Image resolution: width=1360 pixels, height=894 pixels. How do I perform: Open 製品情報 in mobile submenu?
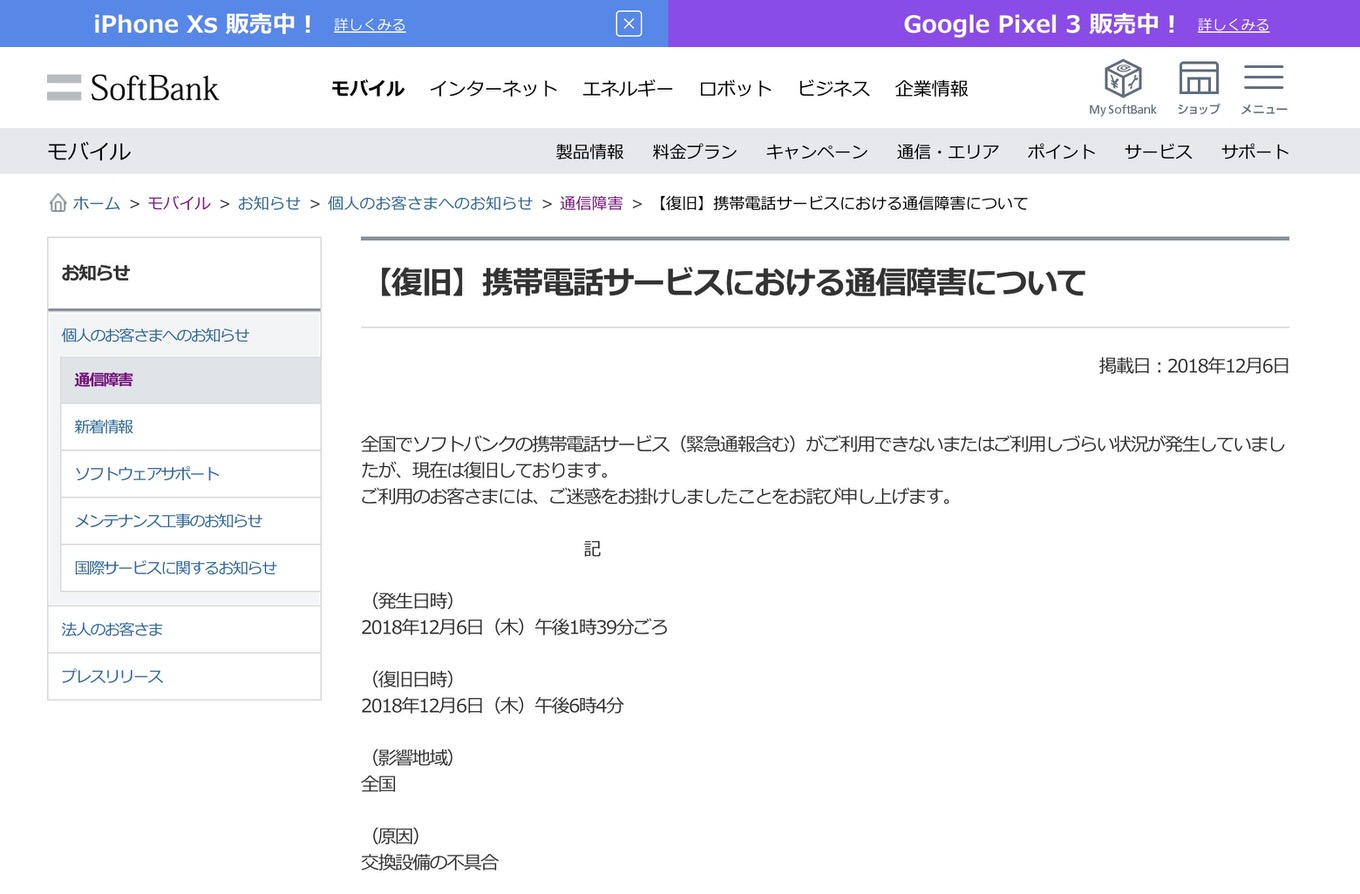[x=590, y=152]
